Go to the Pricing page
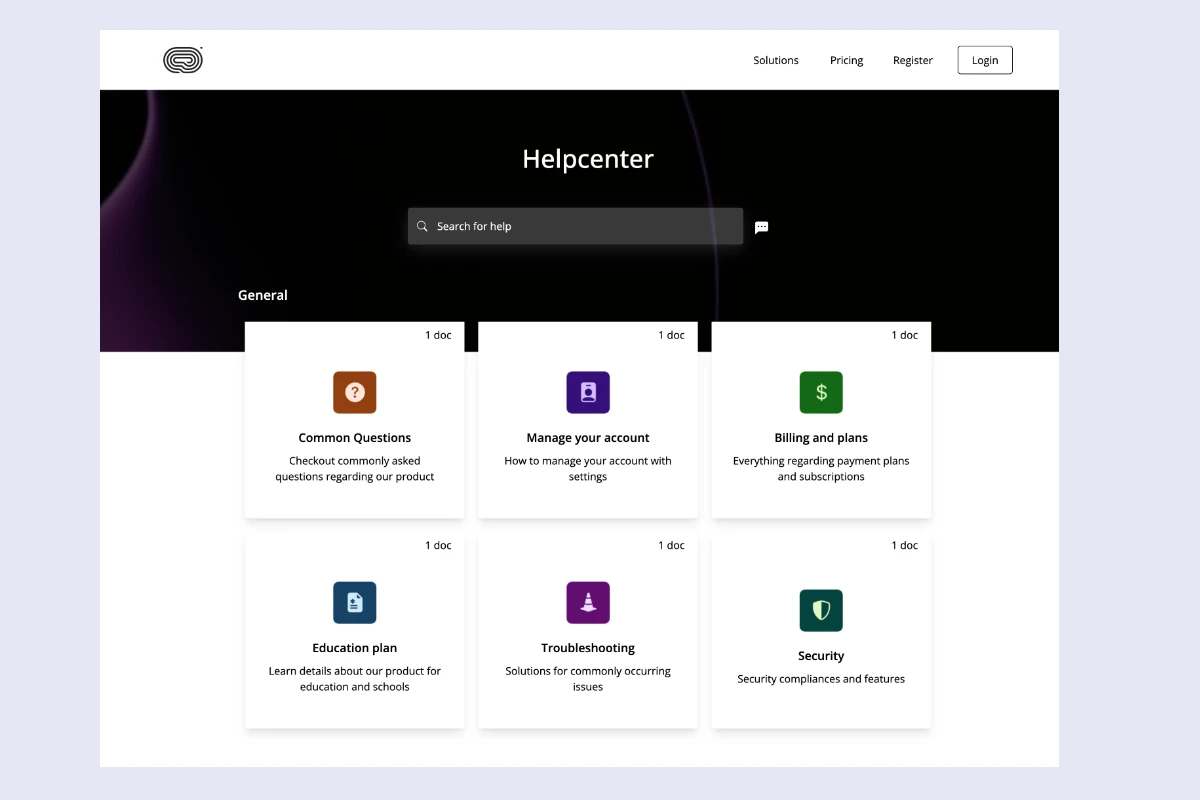Screen dimensions: 1200x800 click(846, 60)
